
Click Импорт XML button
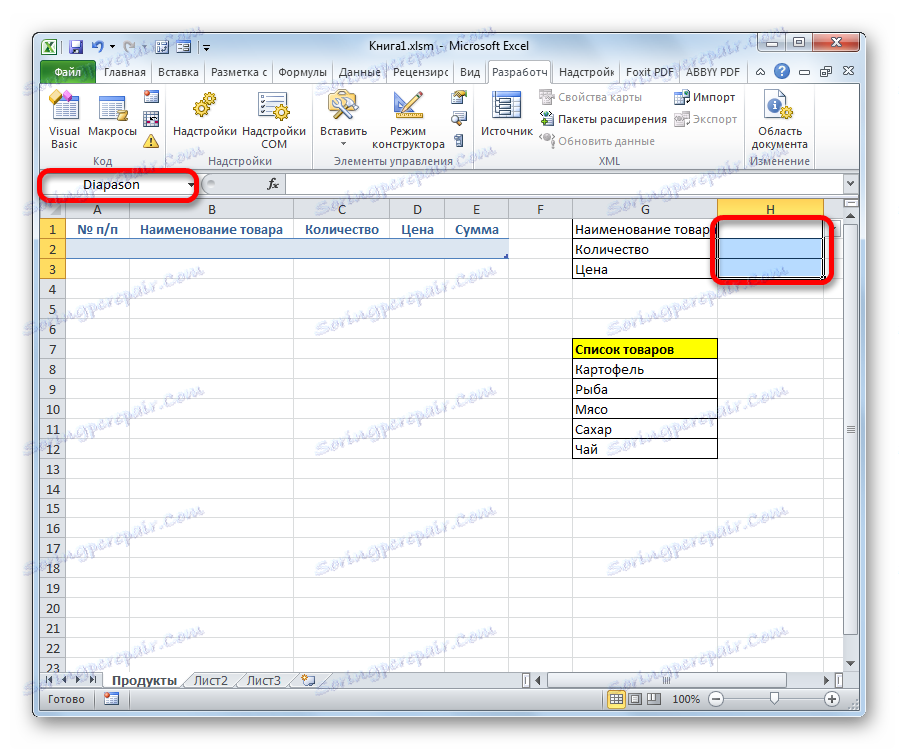[x=705, y=97]
